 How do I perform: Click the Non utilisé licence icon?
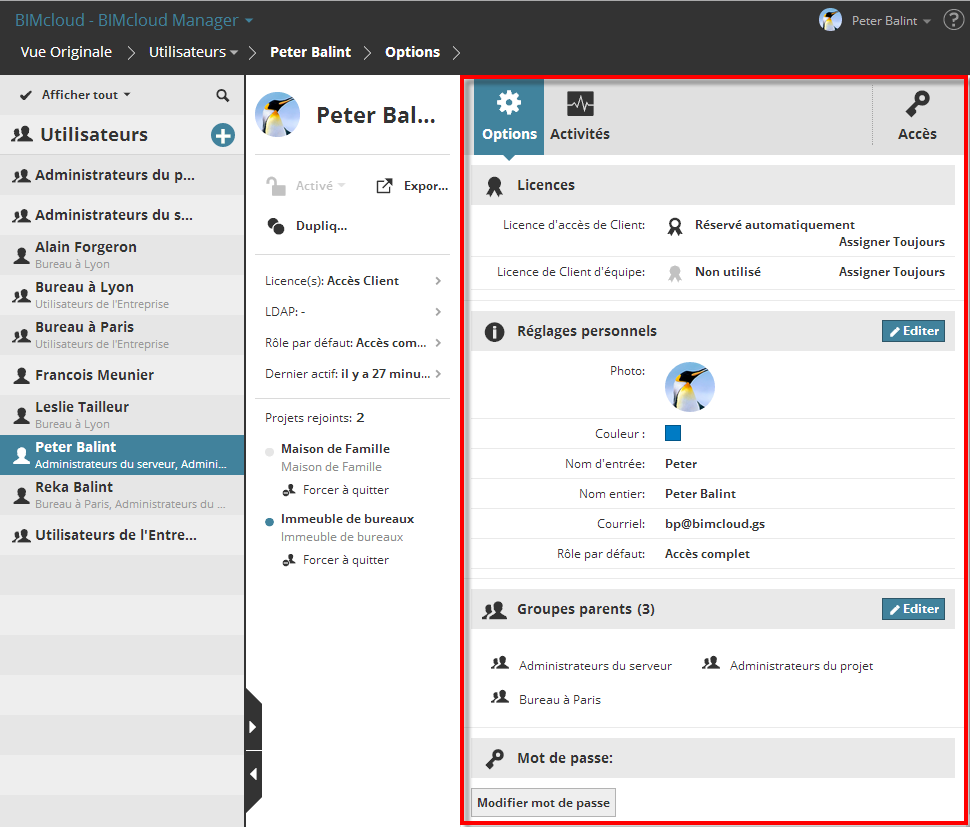click(674, 273)
